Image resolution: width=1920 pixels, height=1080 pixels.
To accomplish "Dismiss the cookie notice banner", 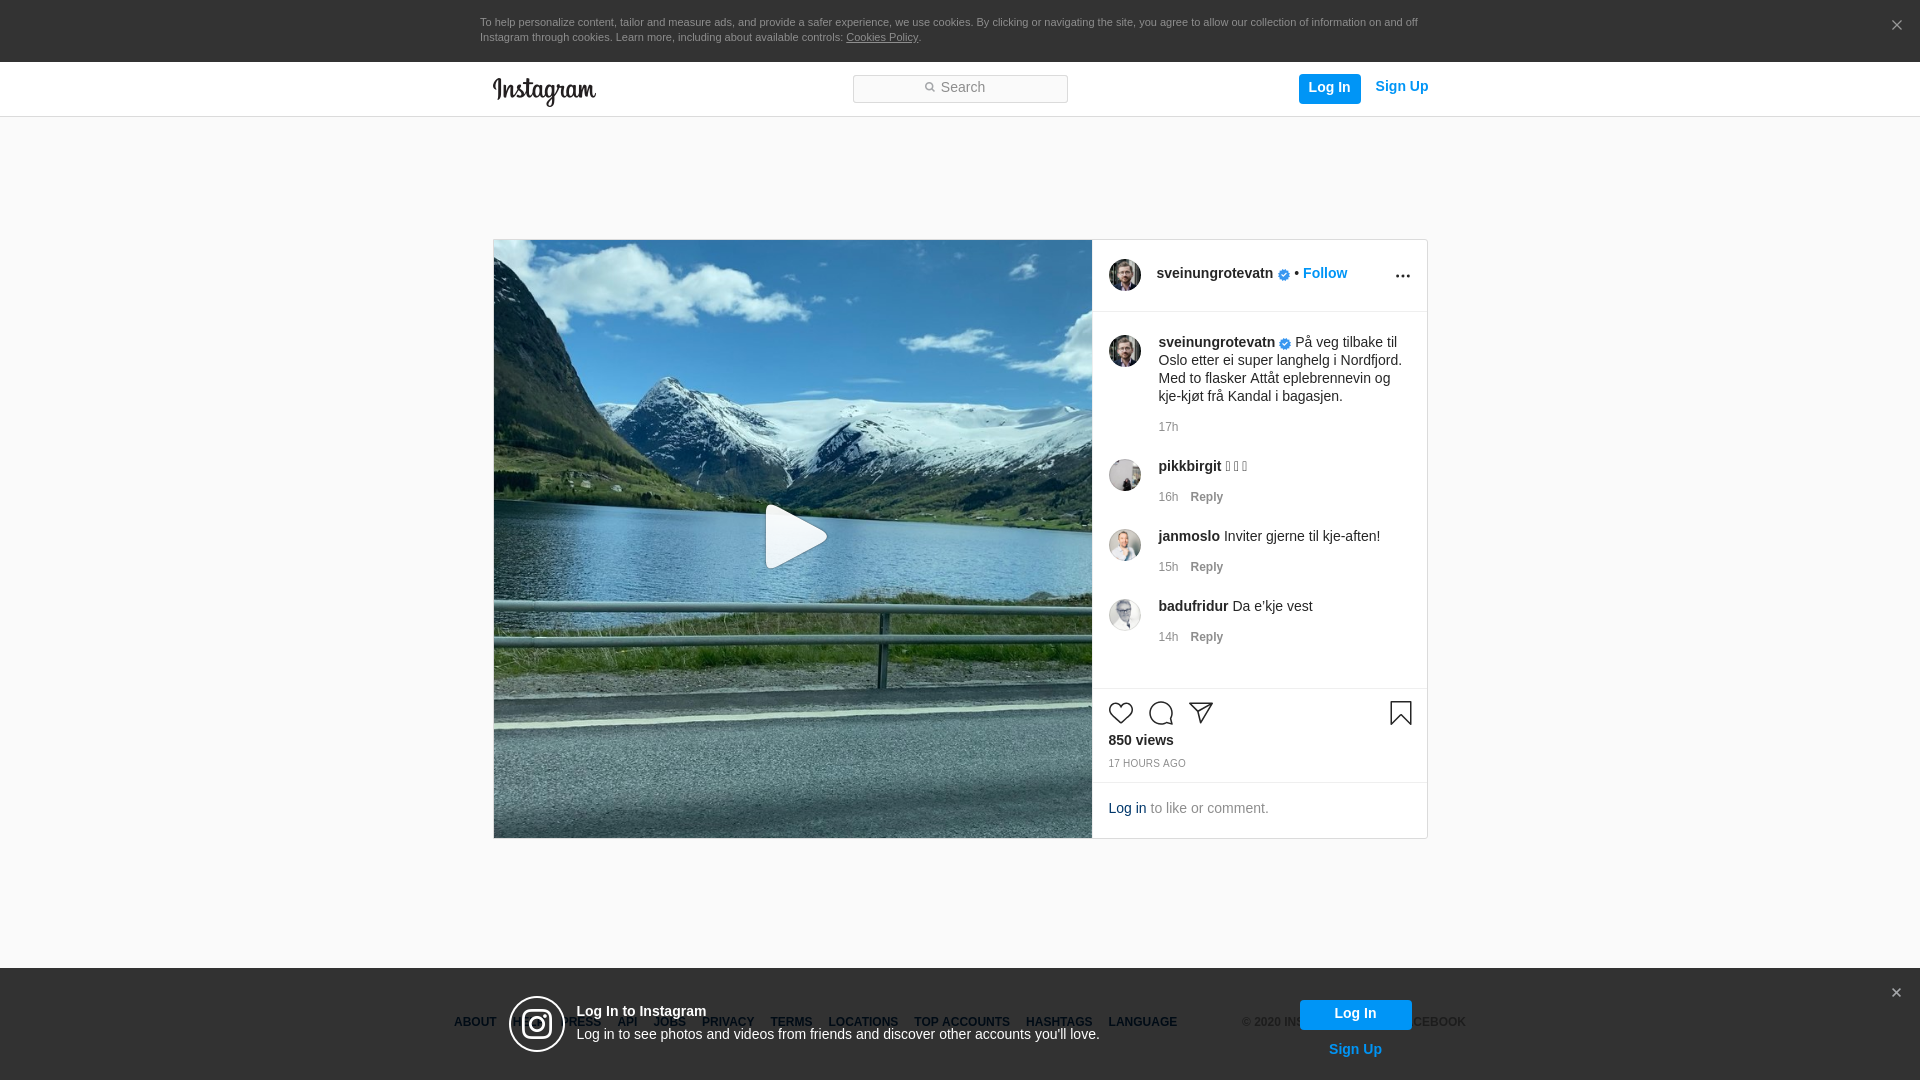I will tap(1896, 26).
